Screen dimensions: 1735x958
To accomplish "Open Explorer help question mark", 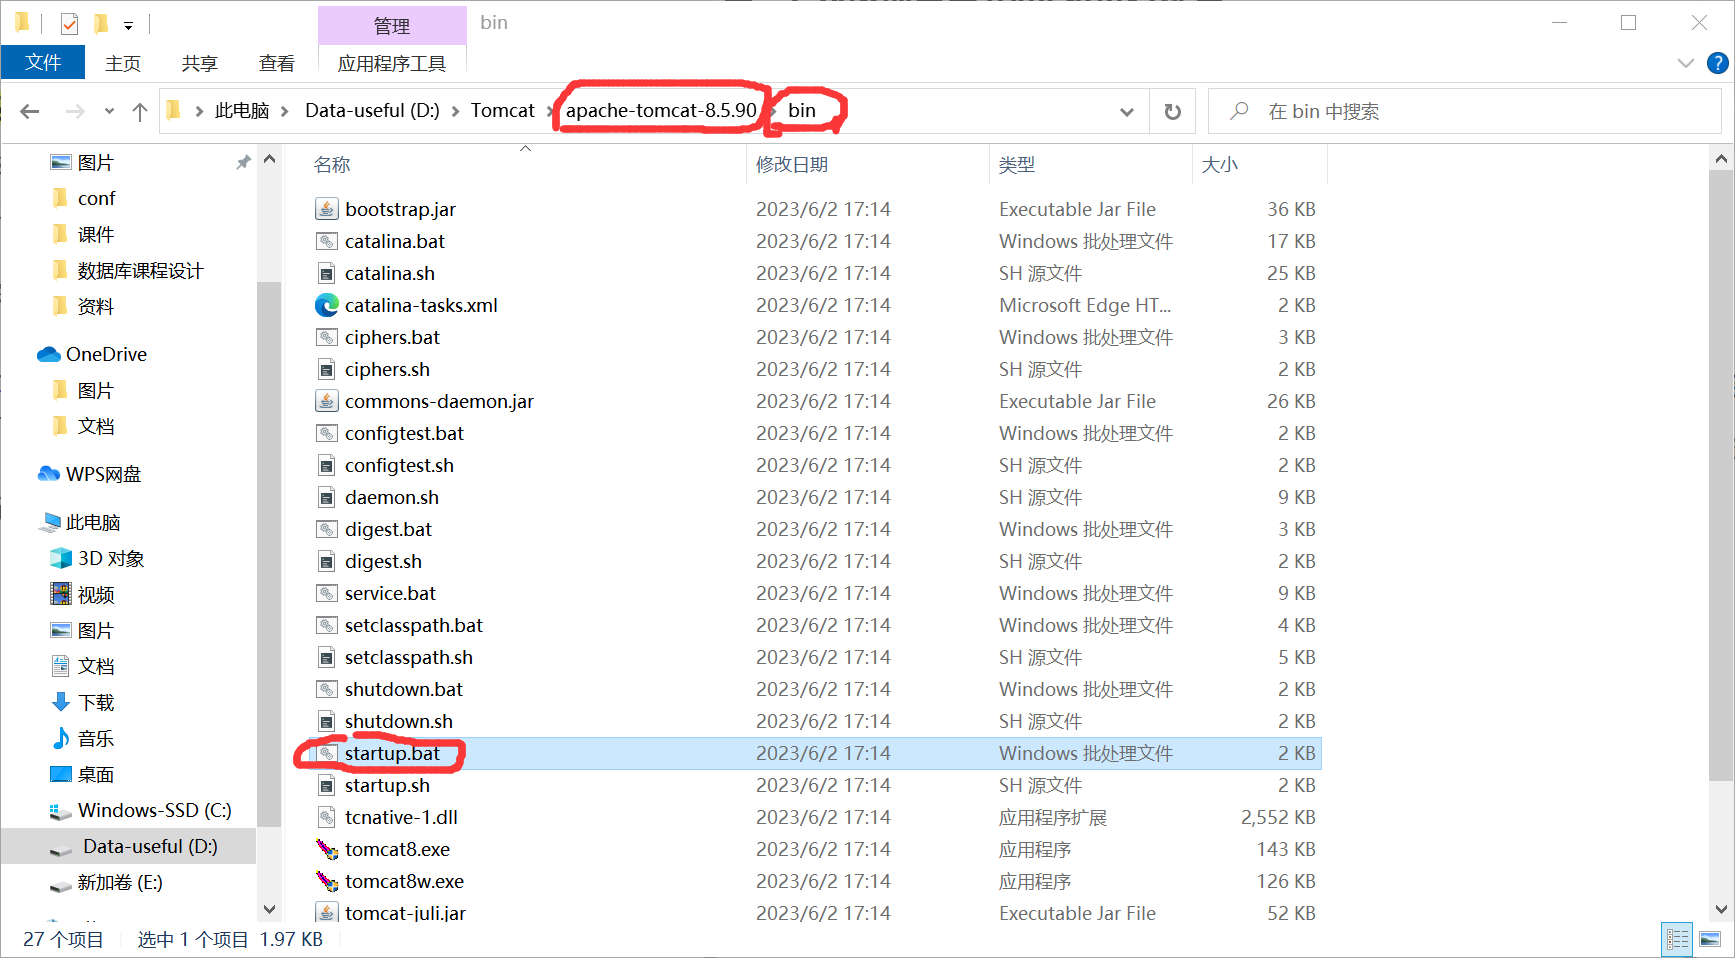I will click(x=1717, y=63).
